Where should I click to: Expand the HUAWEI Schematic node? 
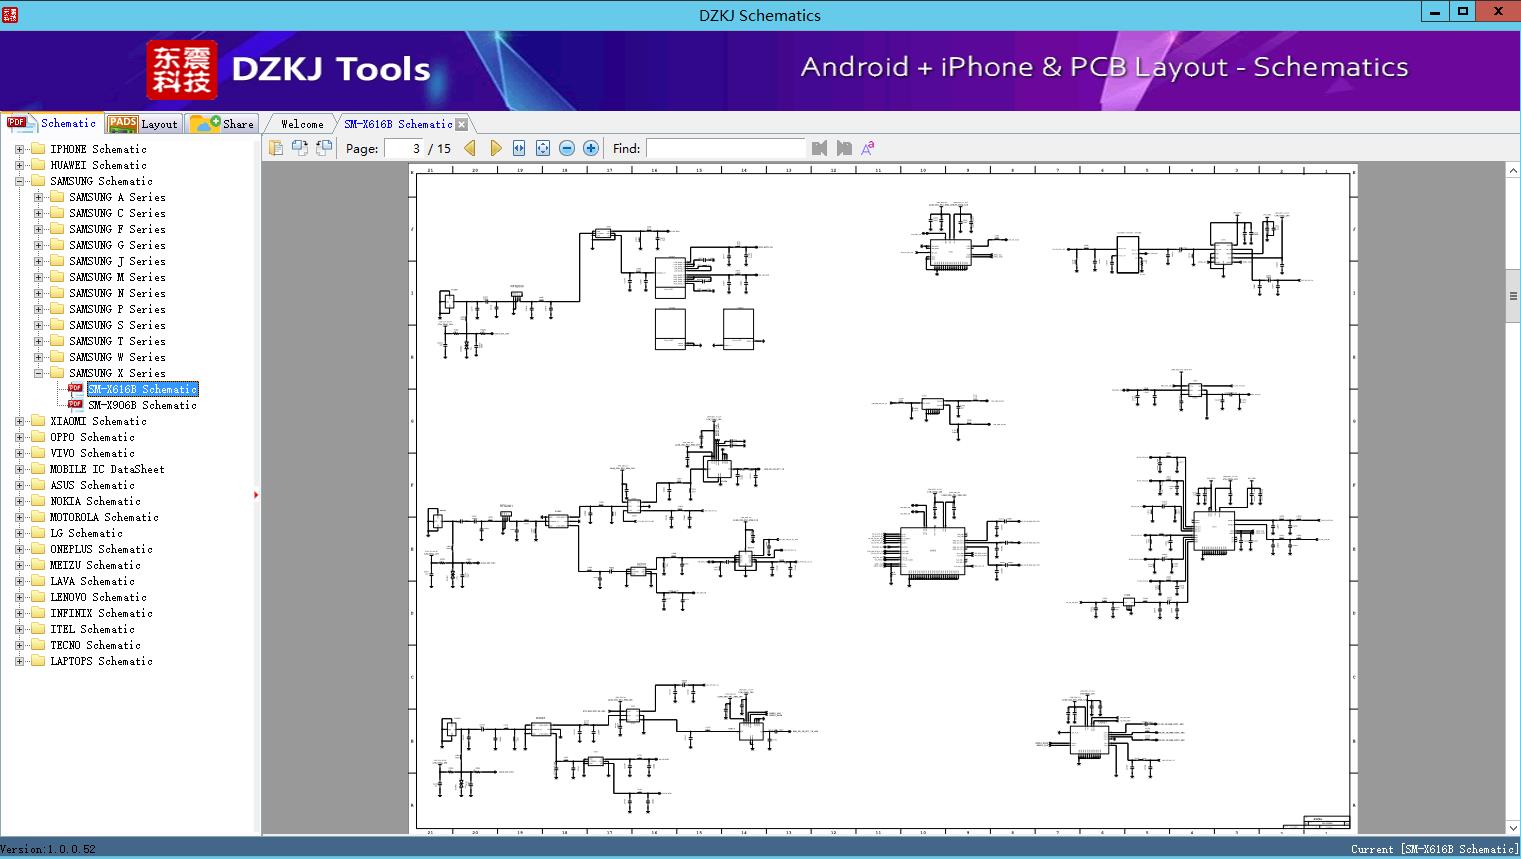coord(19,165)
